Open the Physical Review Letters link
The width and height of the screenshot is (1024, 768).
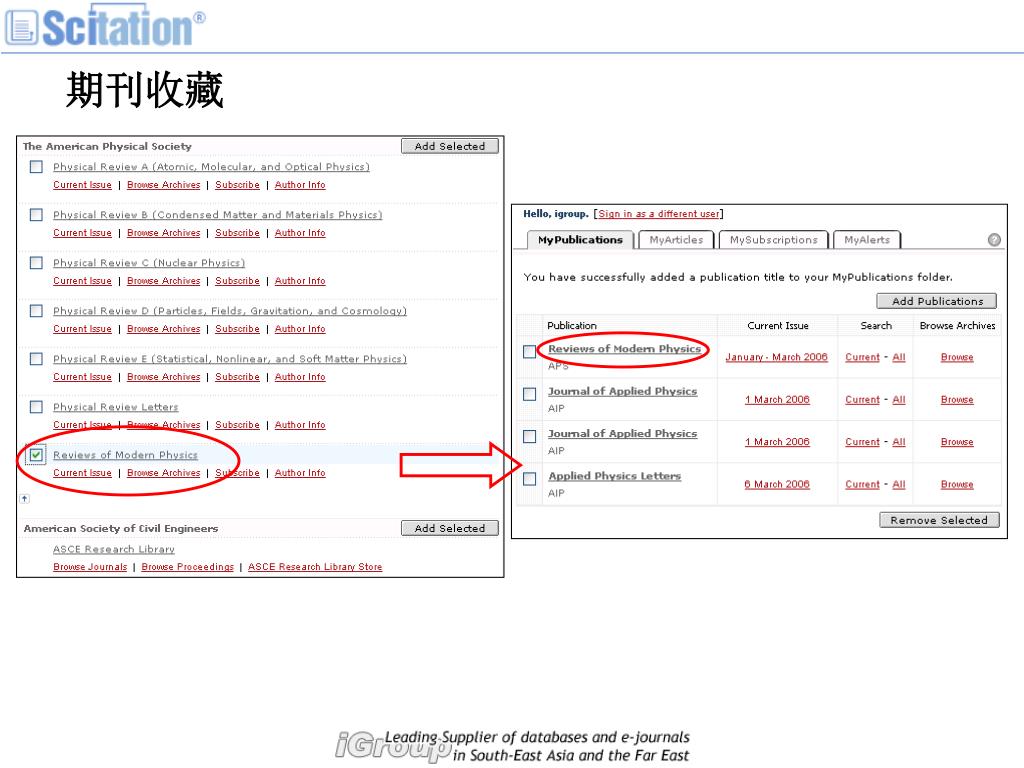point(116,407)
